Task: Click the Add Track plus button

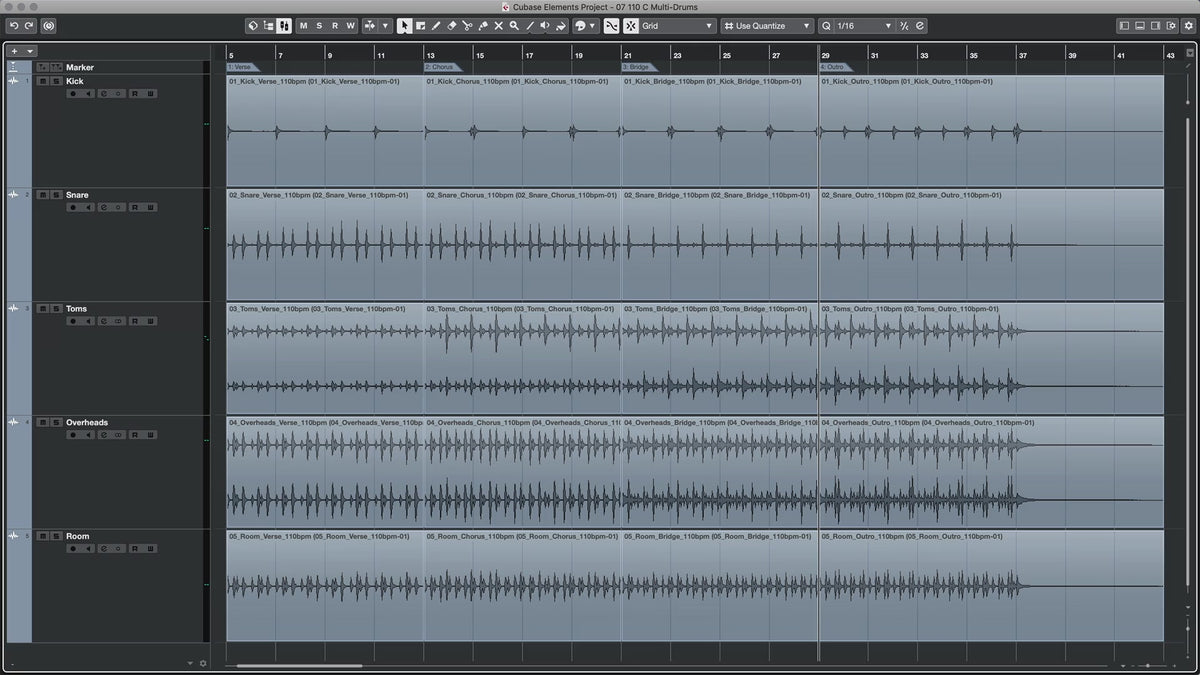Action: tap(14, 50)
